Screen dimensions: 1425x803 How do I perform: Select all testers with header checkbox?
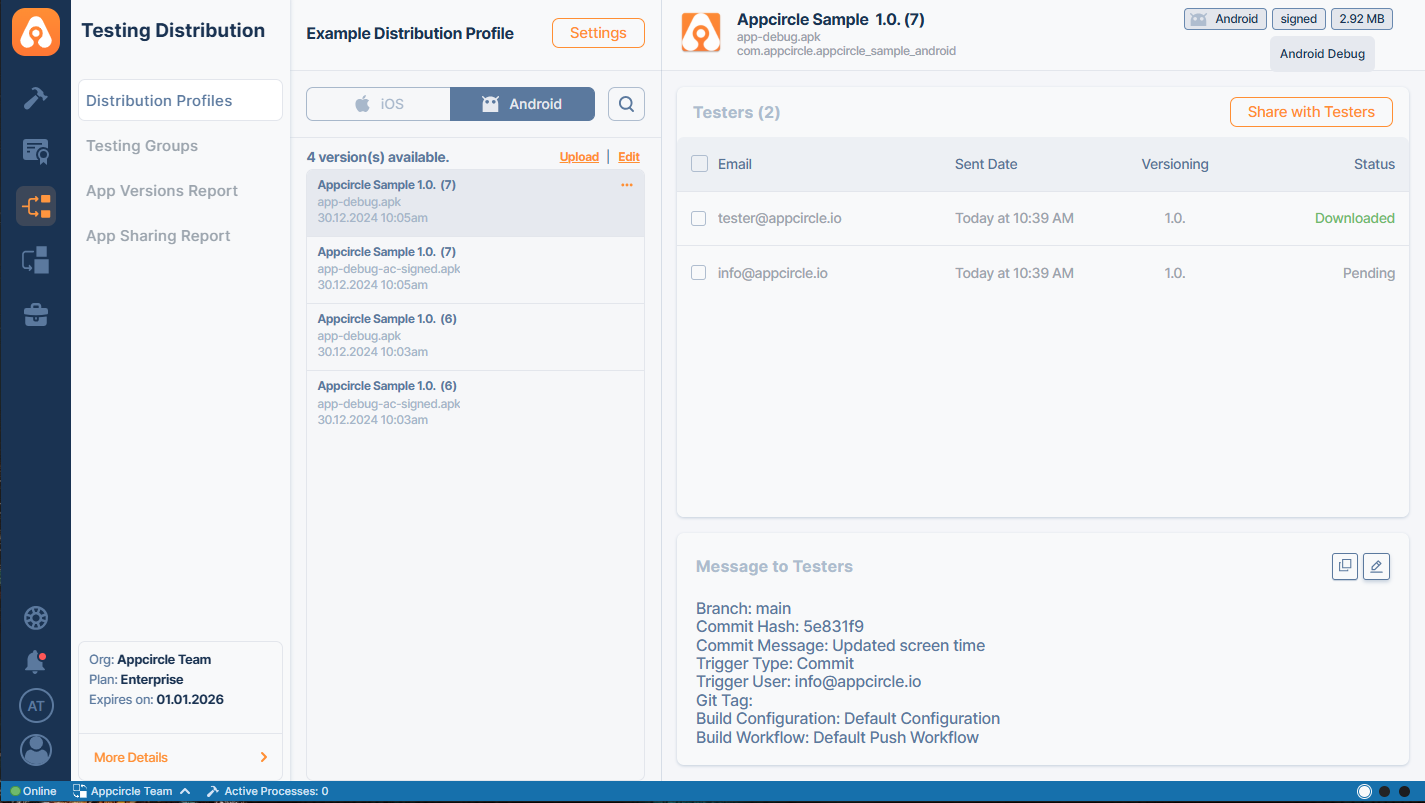699,164
